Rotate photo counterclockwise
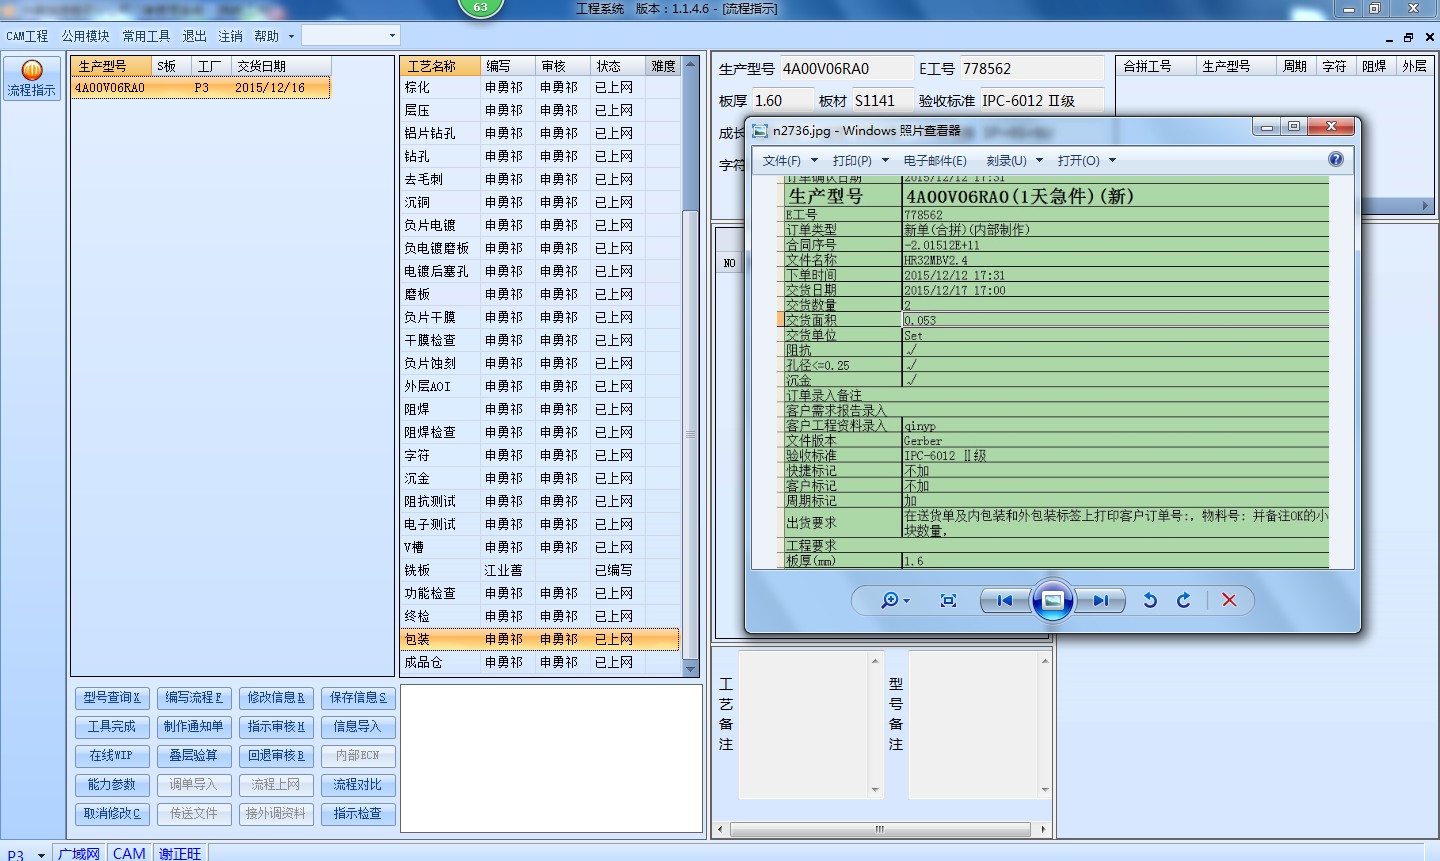The height and width of the screenshot is (861, 1440). [x=1150, y=600]
